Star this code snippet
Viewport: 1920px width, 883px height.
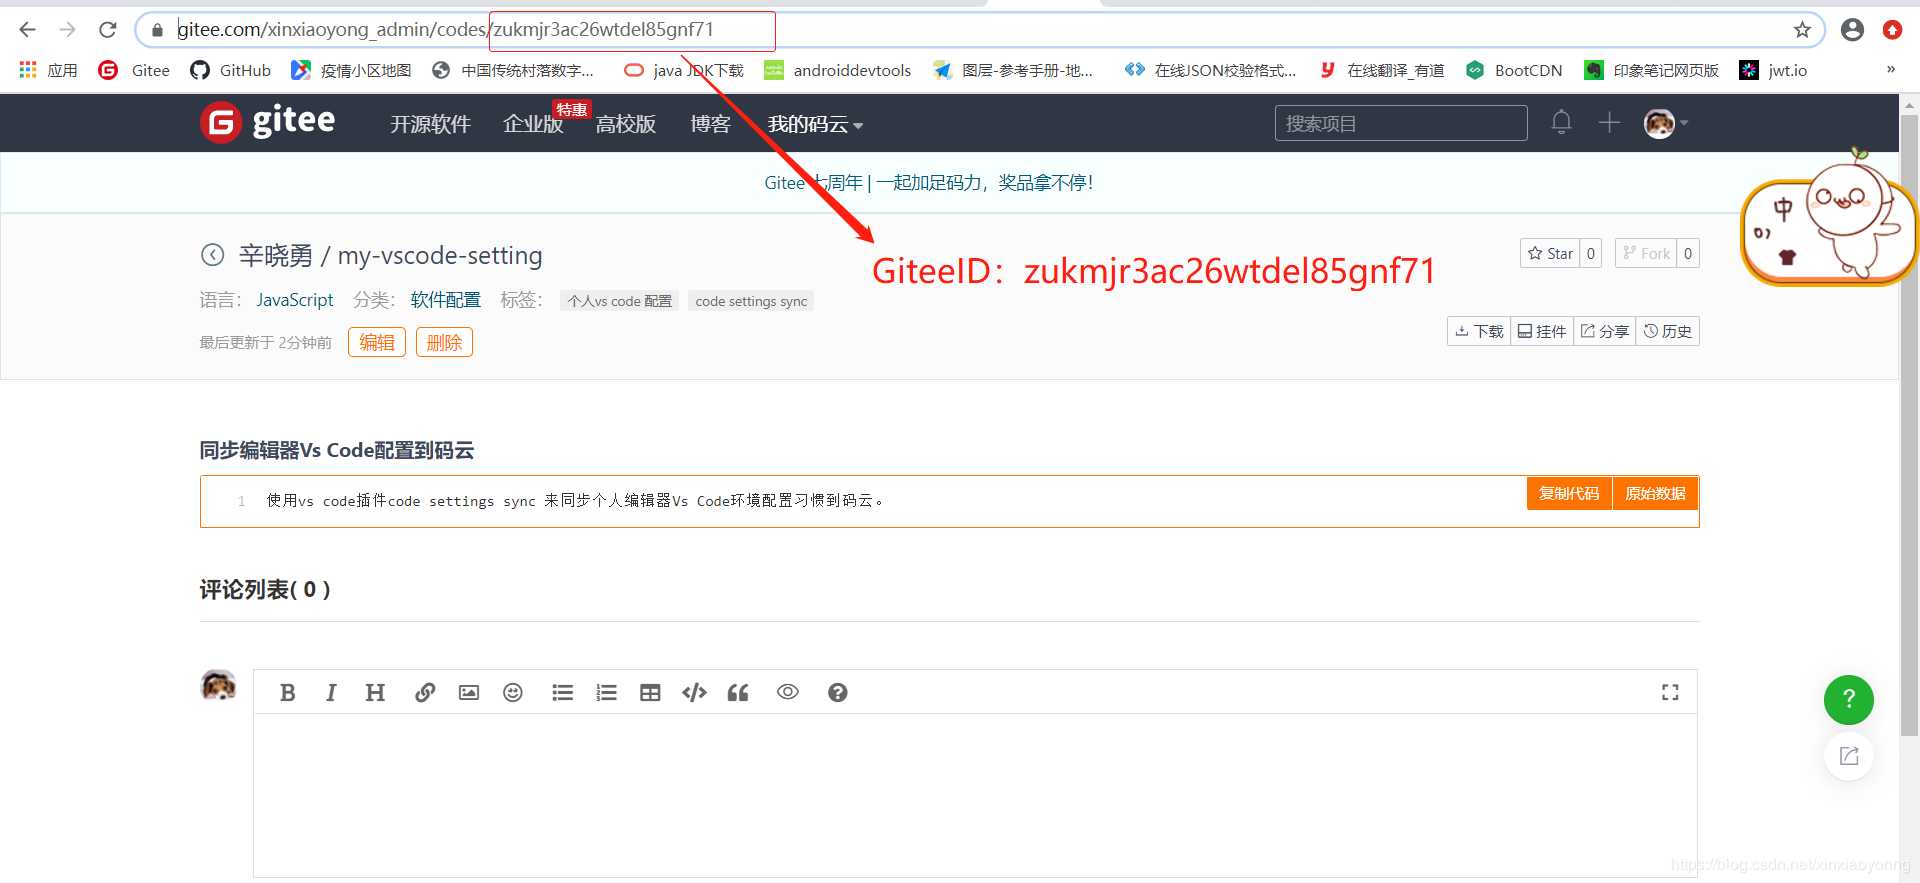tap(1550, 253)
